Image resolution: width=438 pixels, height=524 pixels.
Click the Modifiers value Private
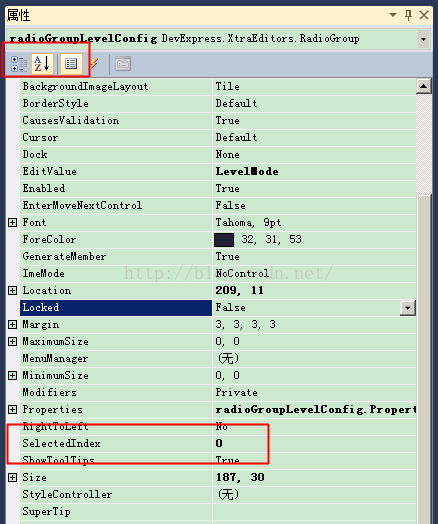coord(237,392)
